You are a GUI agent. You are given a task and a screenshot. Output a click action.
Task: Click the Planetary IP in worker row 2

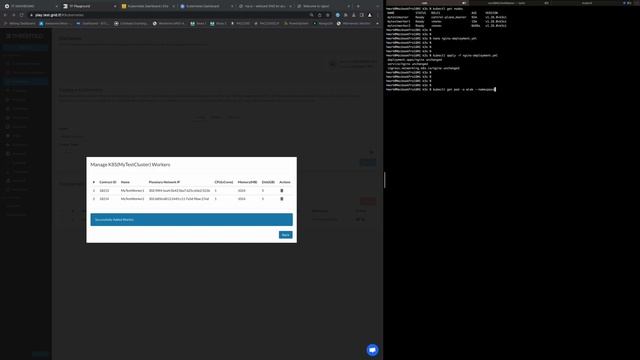tap(179, 199)
